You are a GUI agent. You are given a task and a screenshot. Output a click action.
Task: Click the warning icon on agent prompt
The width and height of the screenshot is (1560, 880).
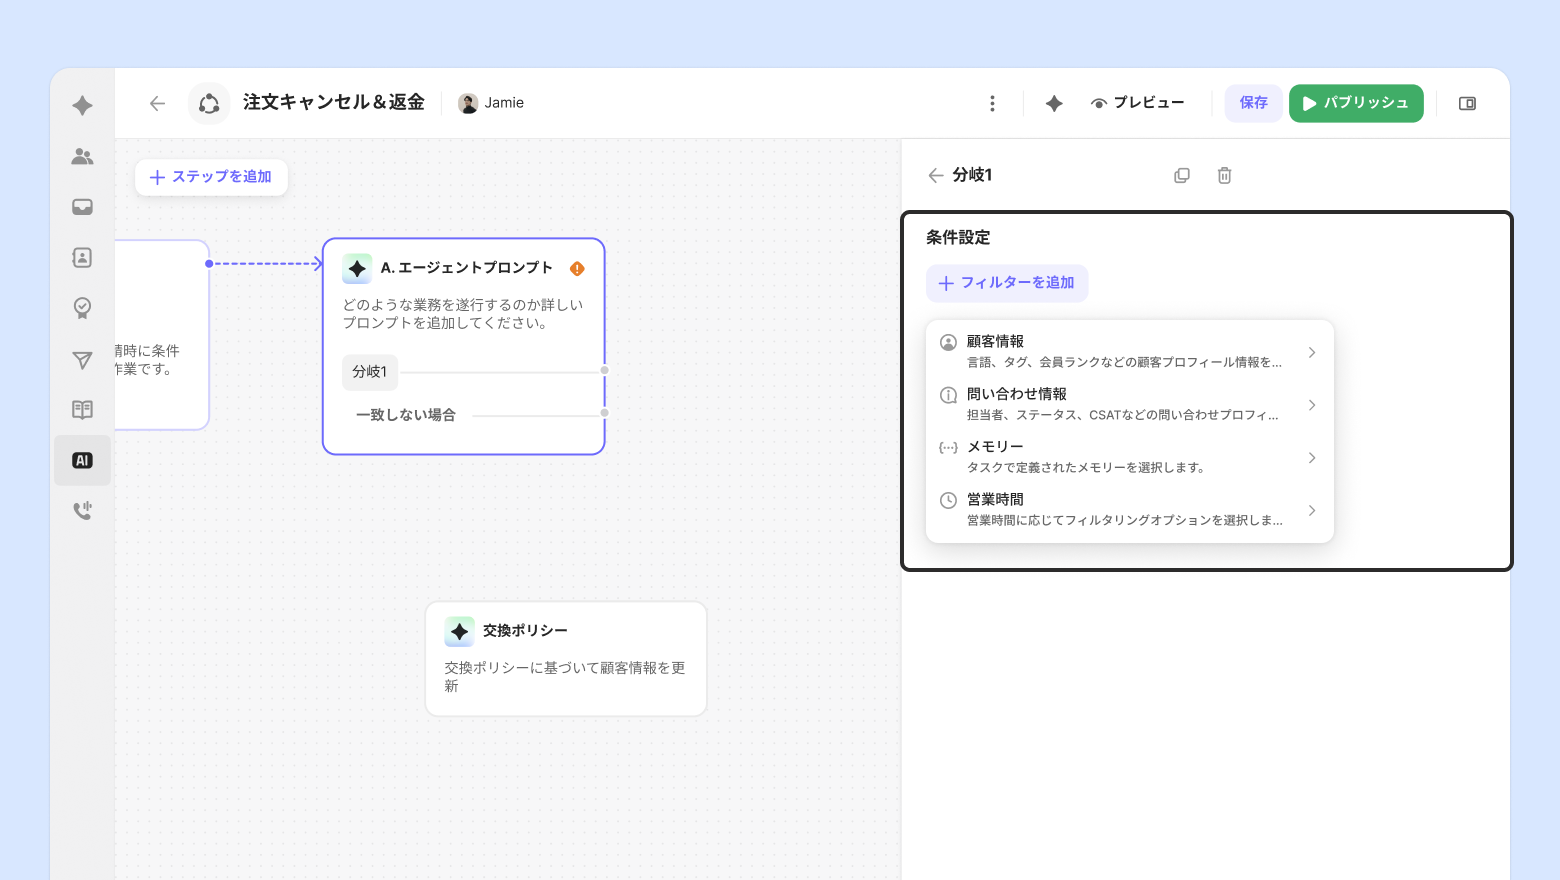point(577,268)
